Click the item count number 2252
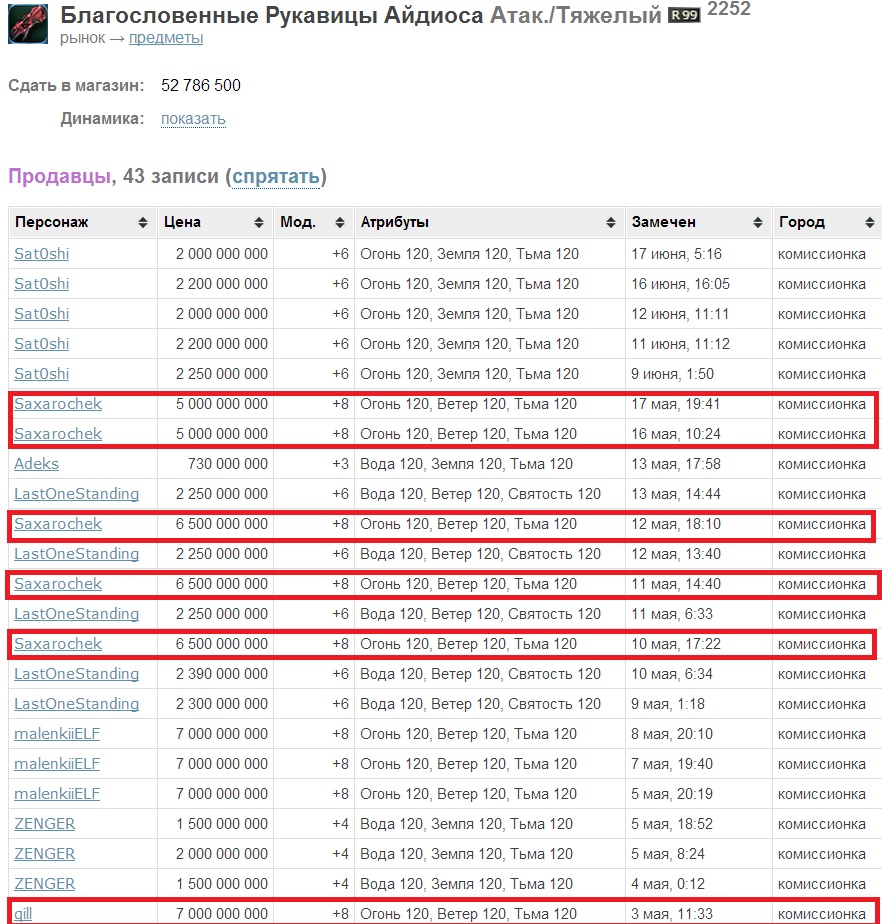 click(x=729, y=8)
